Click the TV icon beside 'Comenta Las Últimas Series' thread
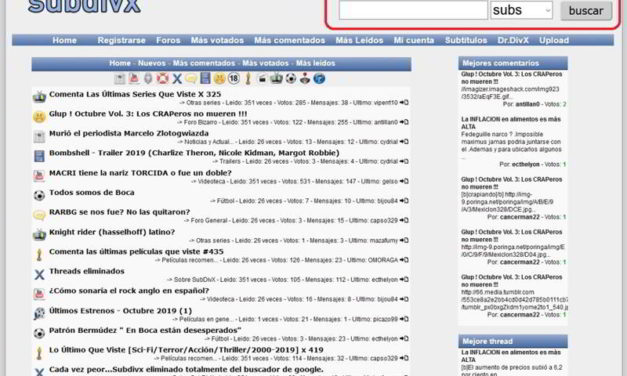 click(x=39, y=97)
